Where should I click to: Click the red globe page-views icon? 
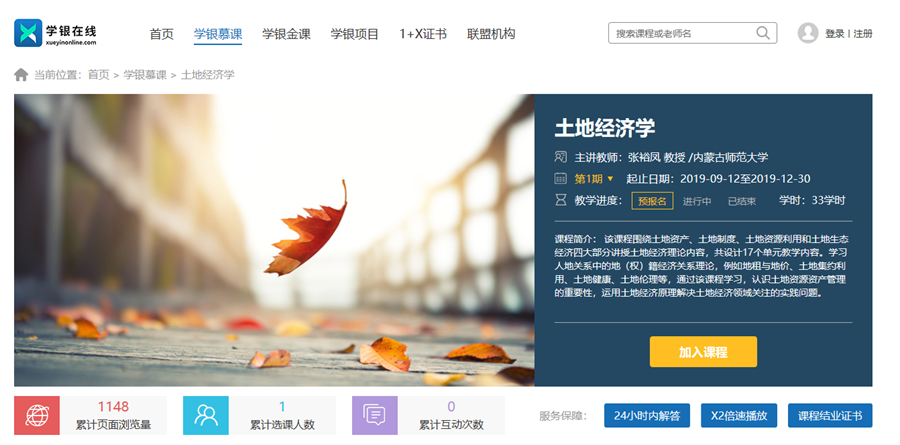tap(37, 415)
